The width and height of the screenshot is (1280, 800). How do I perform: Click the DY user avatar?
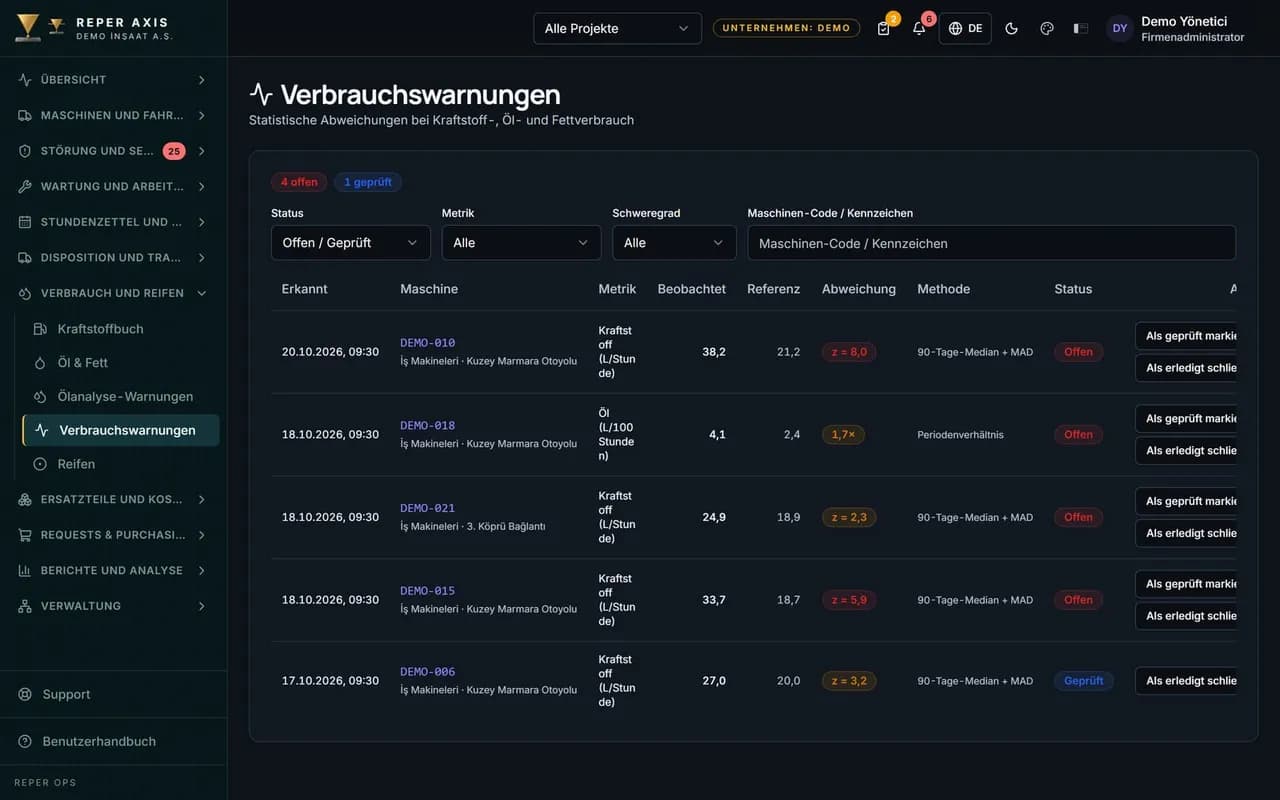1120,28
